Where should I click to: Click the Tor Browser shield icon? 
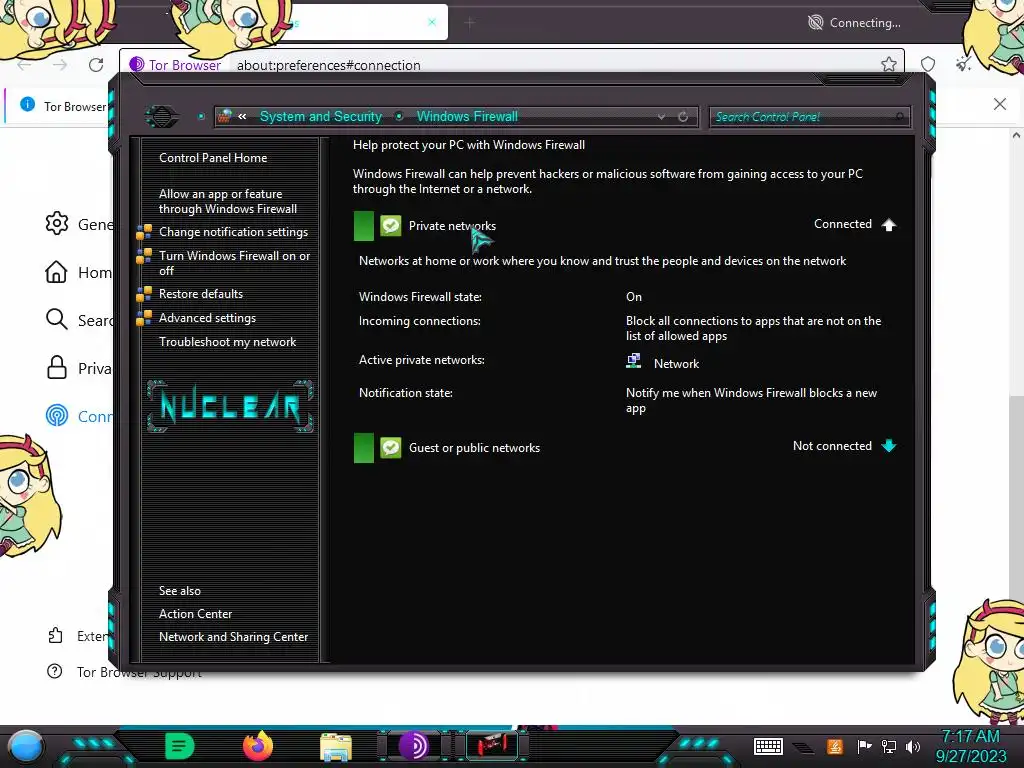click(x=928, y=64)
